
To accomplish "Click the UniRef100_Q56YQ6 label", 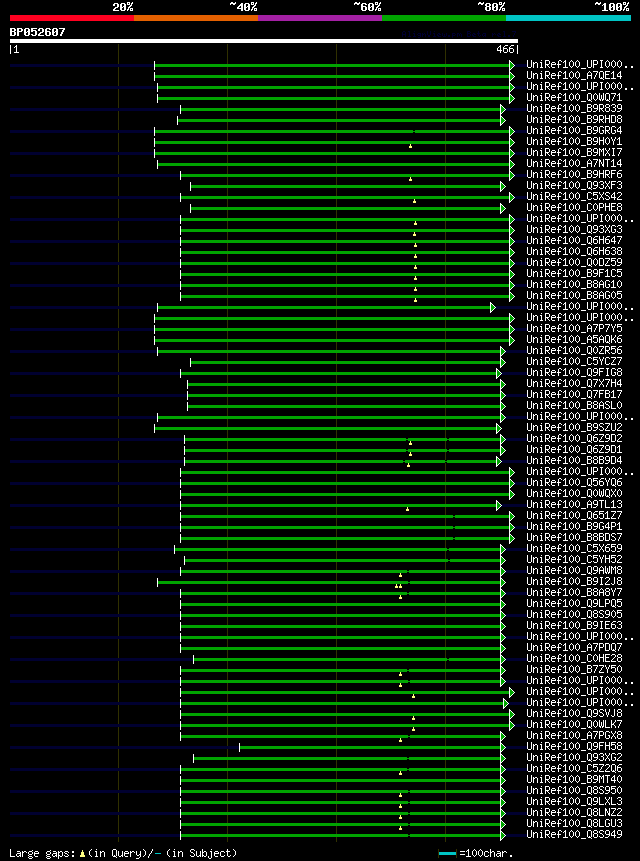I will pos(574,482).
